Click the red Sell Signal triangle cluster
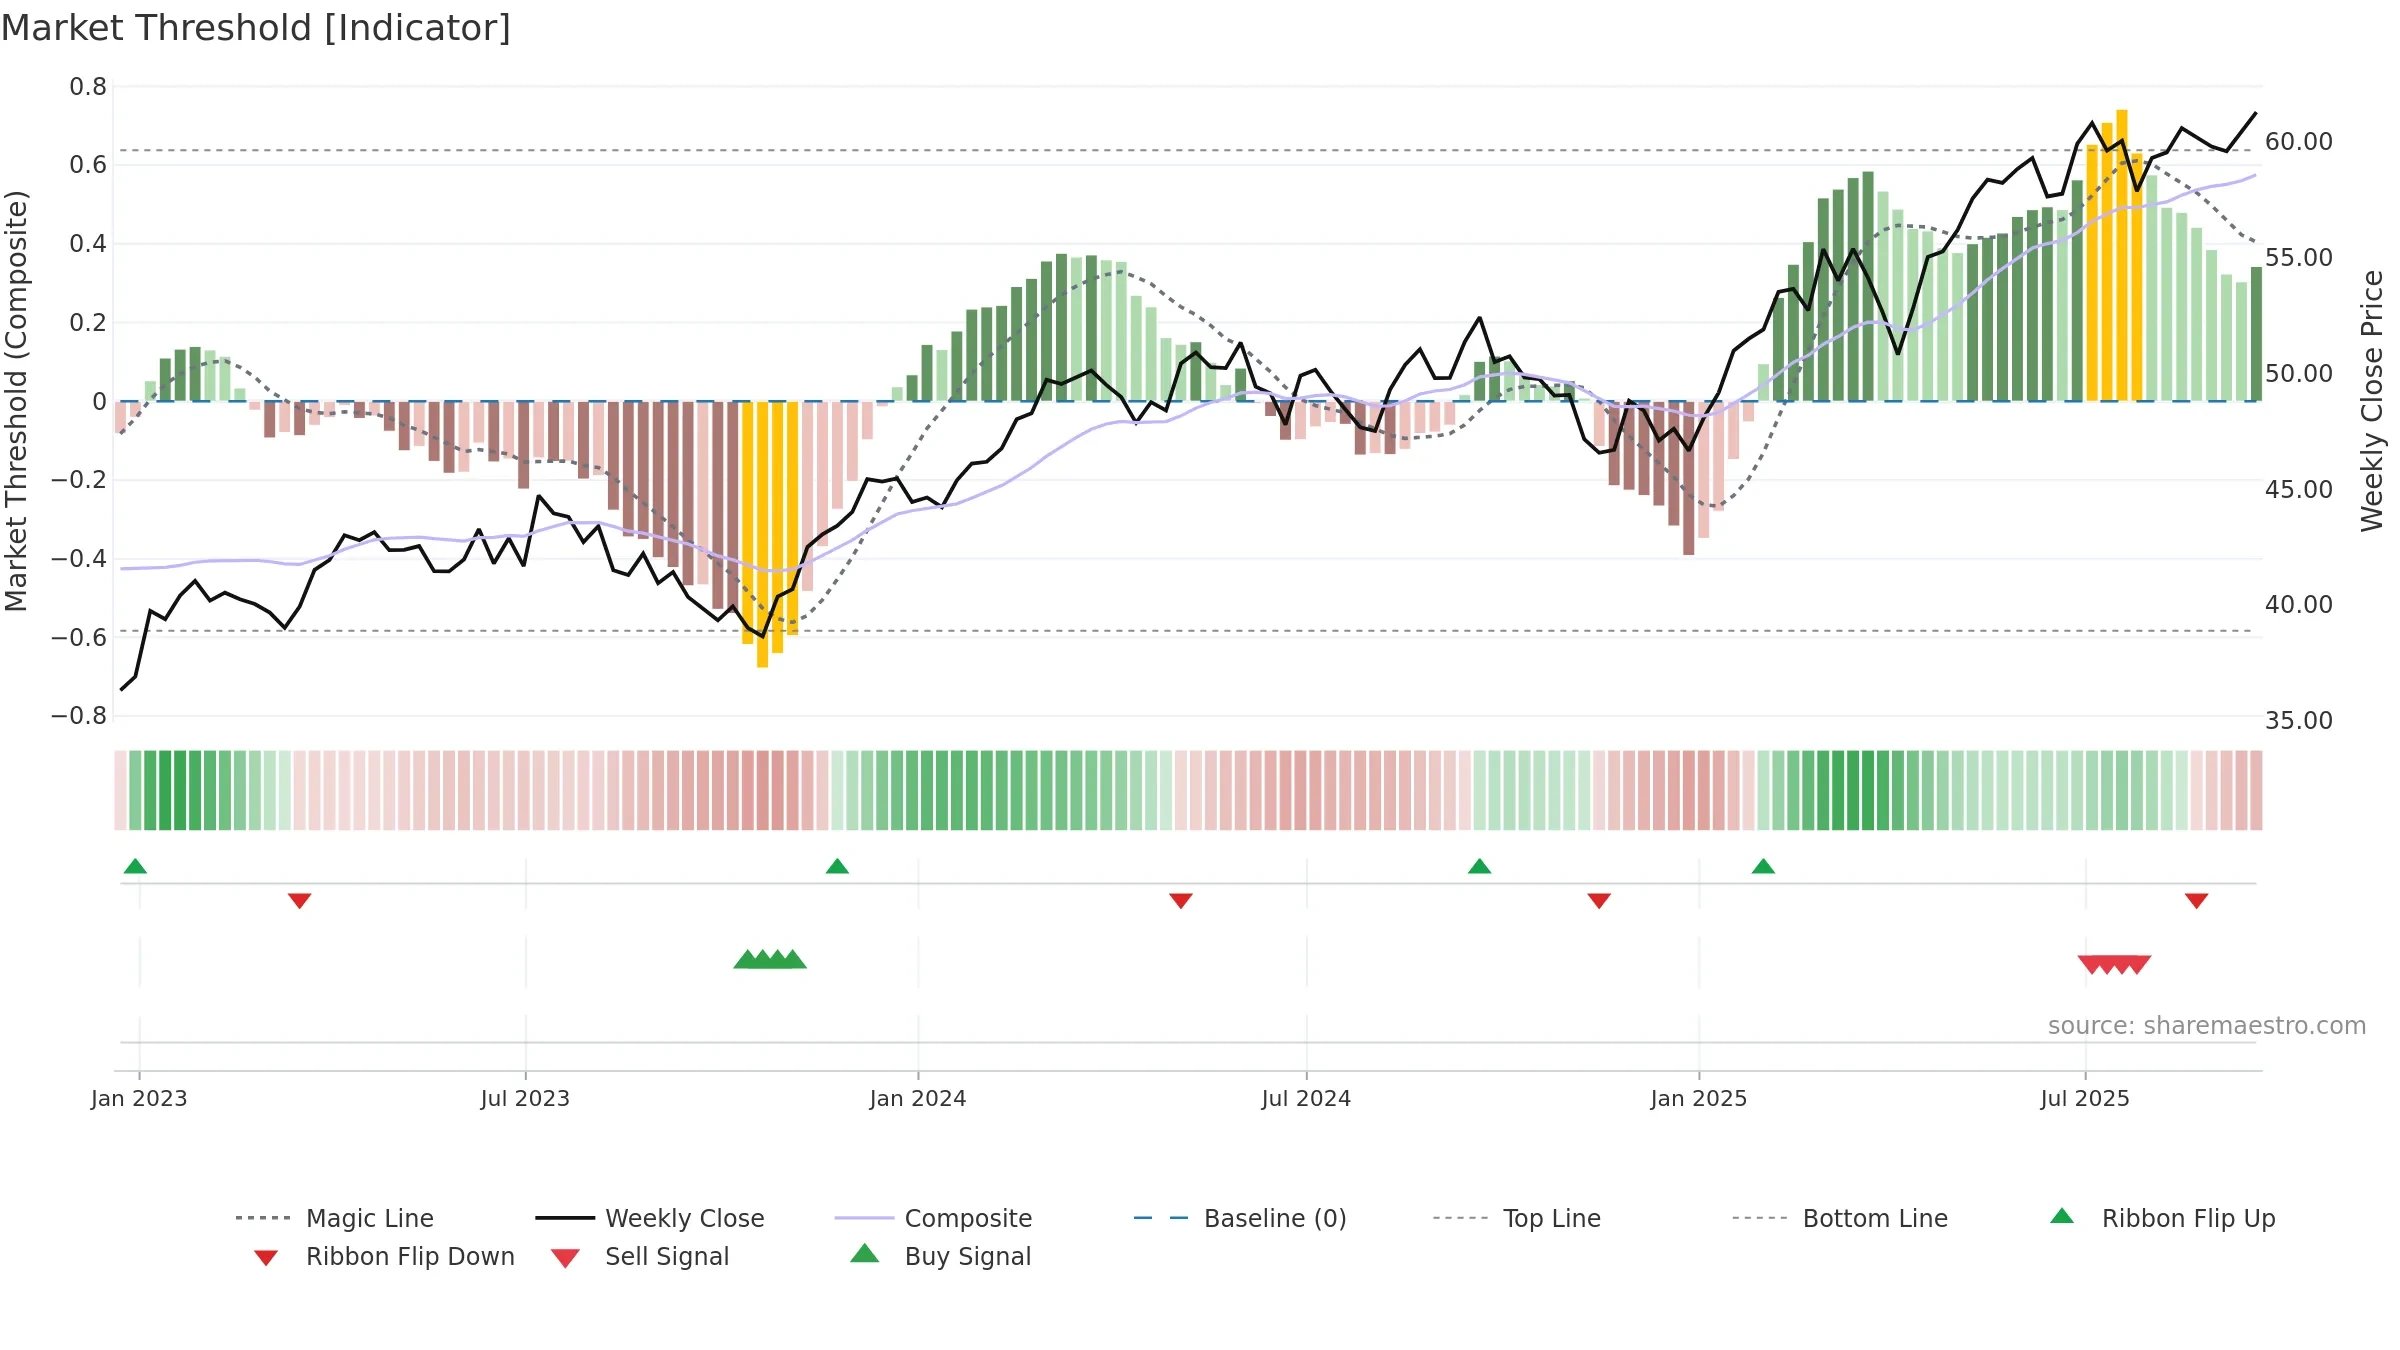 2114,964
